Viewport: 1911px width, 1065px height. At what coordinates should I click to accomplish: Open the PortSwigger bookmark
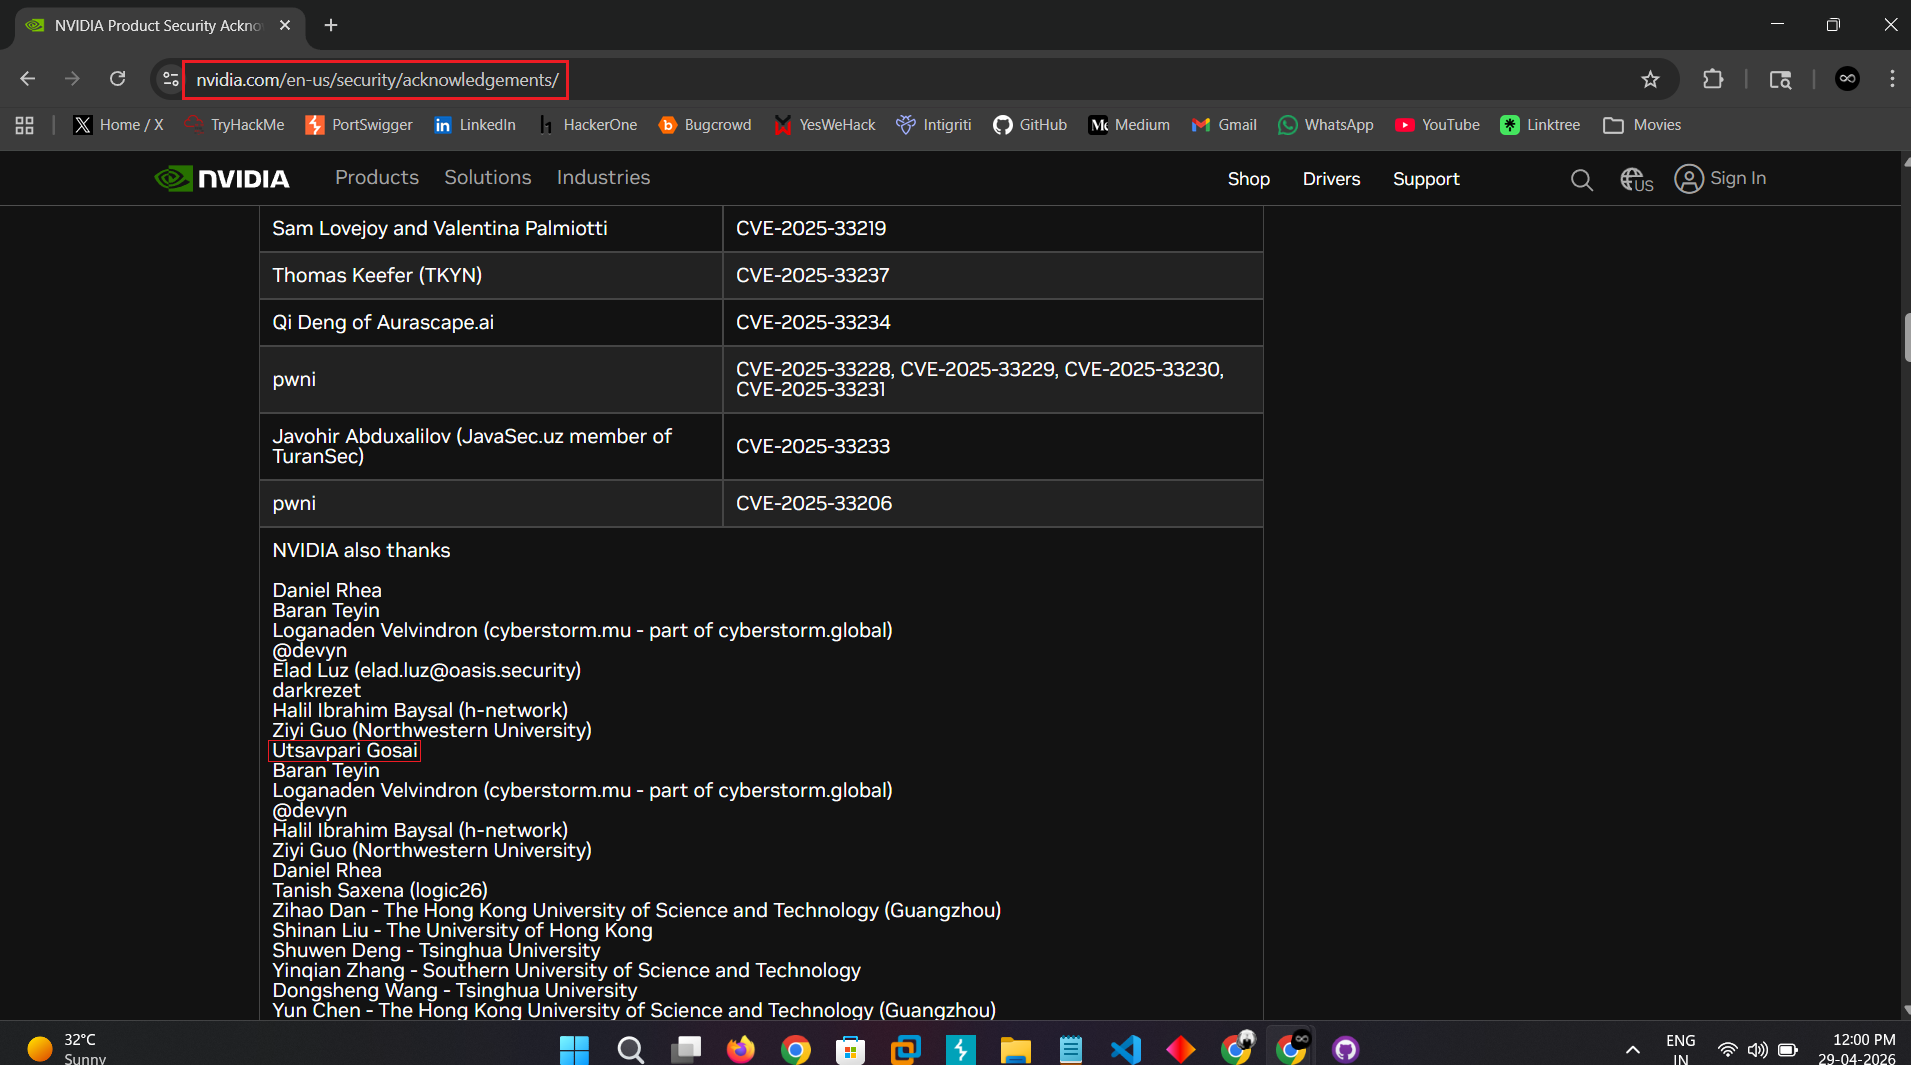tap(359, 125)
